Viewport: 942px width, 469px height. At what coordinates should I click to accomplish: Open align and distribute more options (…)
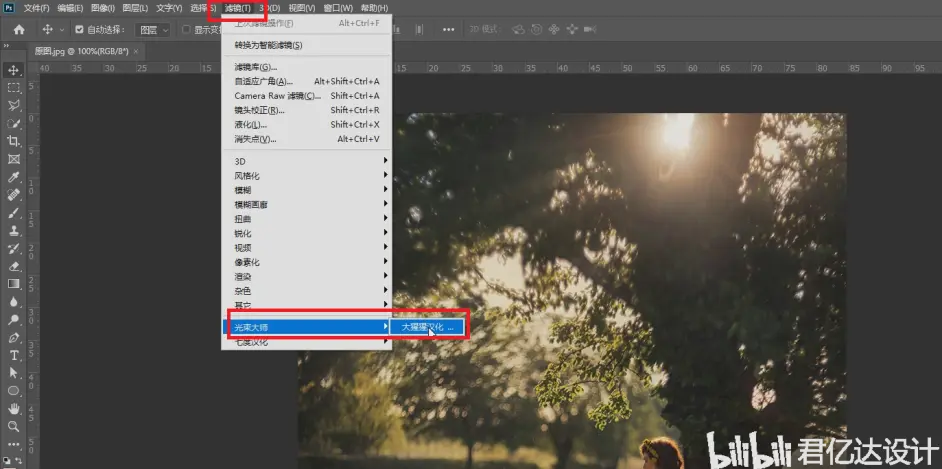pyautogui.click(x=448, y=29)
